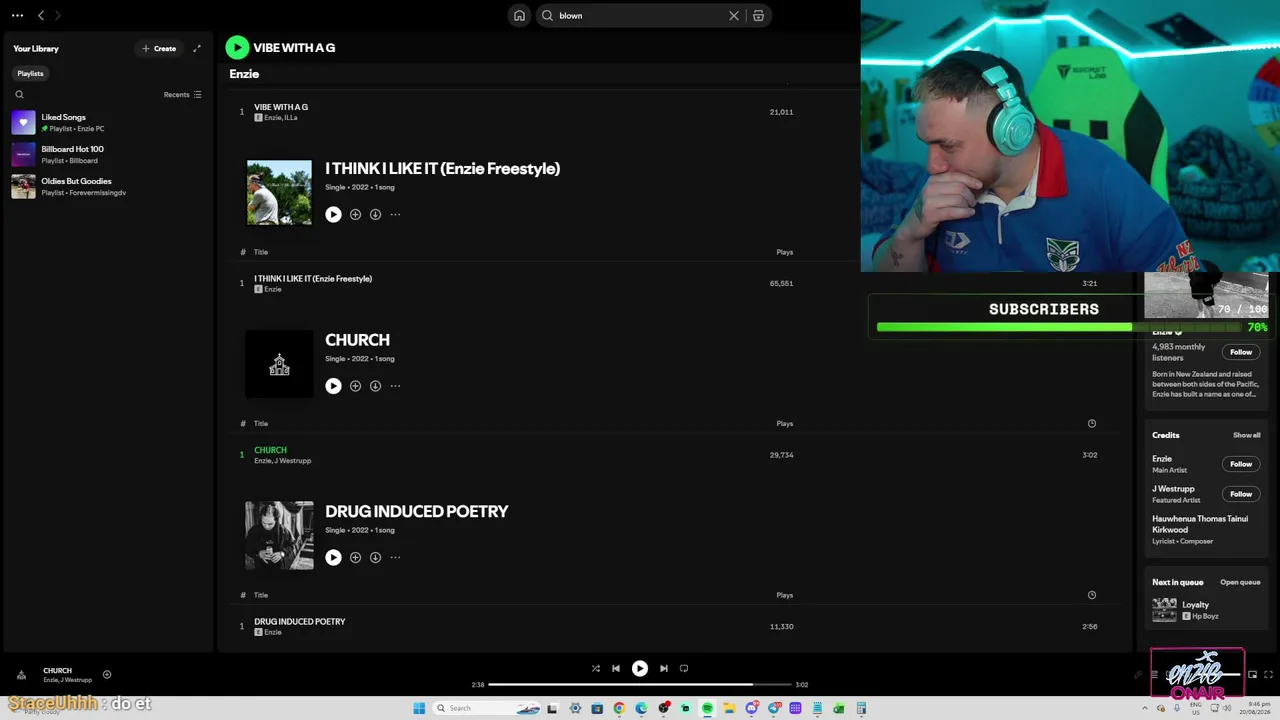Image resolution: width=1280 pixels, height=720 pixels.
Task: Play the CHURCH single
Action: pyautogui.click(x=333, y=386)
